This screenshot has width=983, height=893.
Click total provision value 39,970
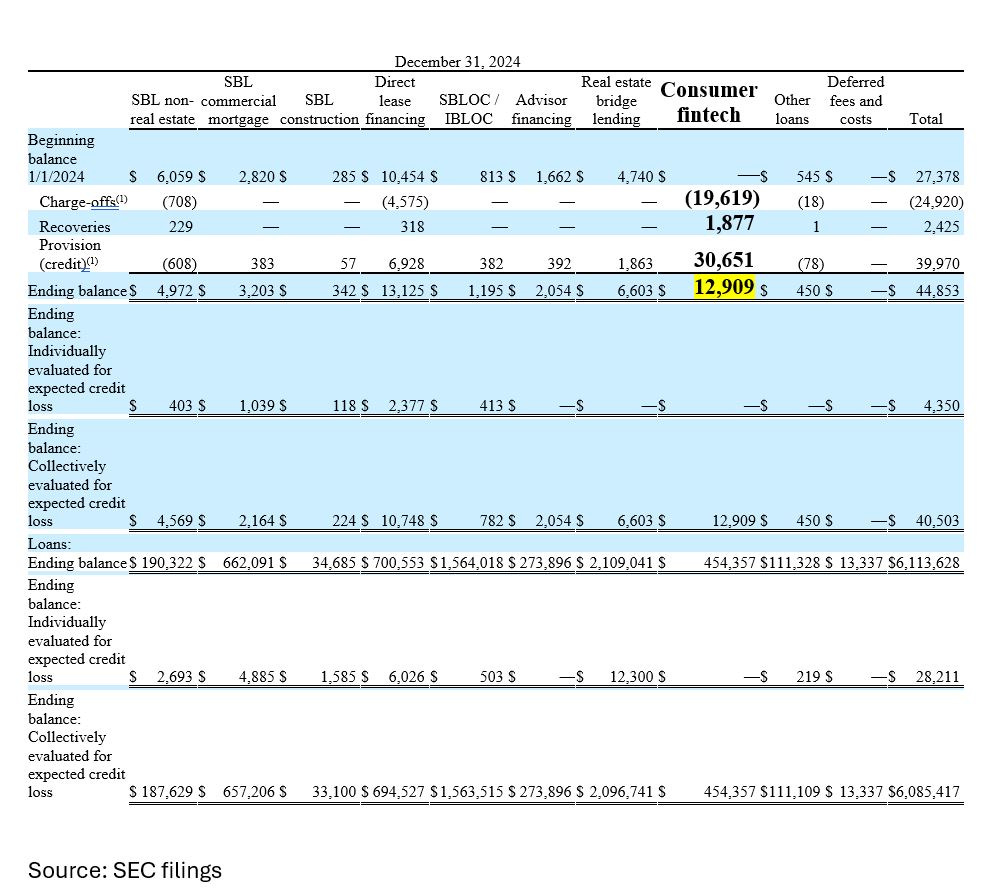pos(937,264)
